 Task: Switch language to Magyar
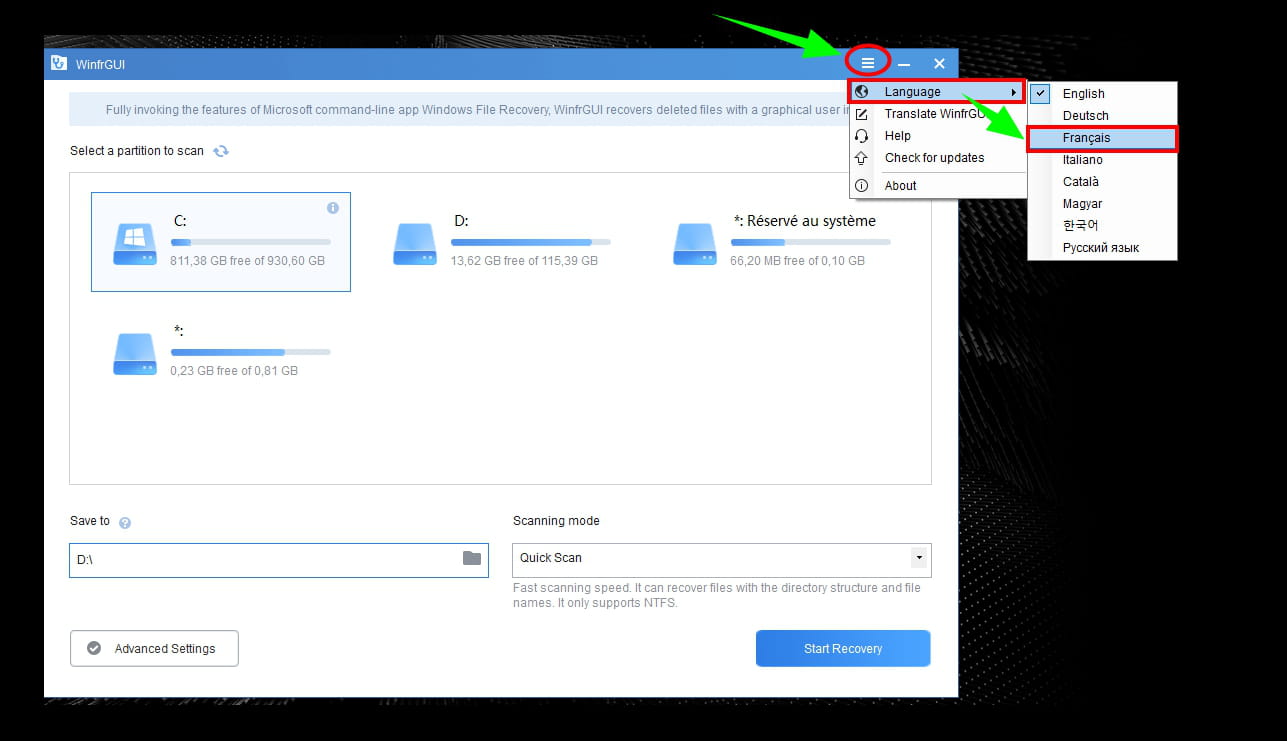(x=1102, y=204)
